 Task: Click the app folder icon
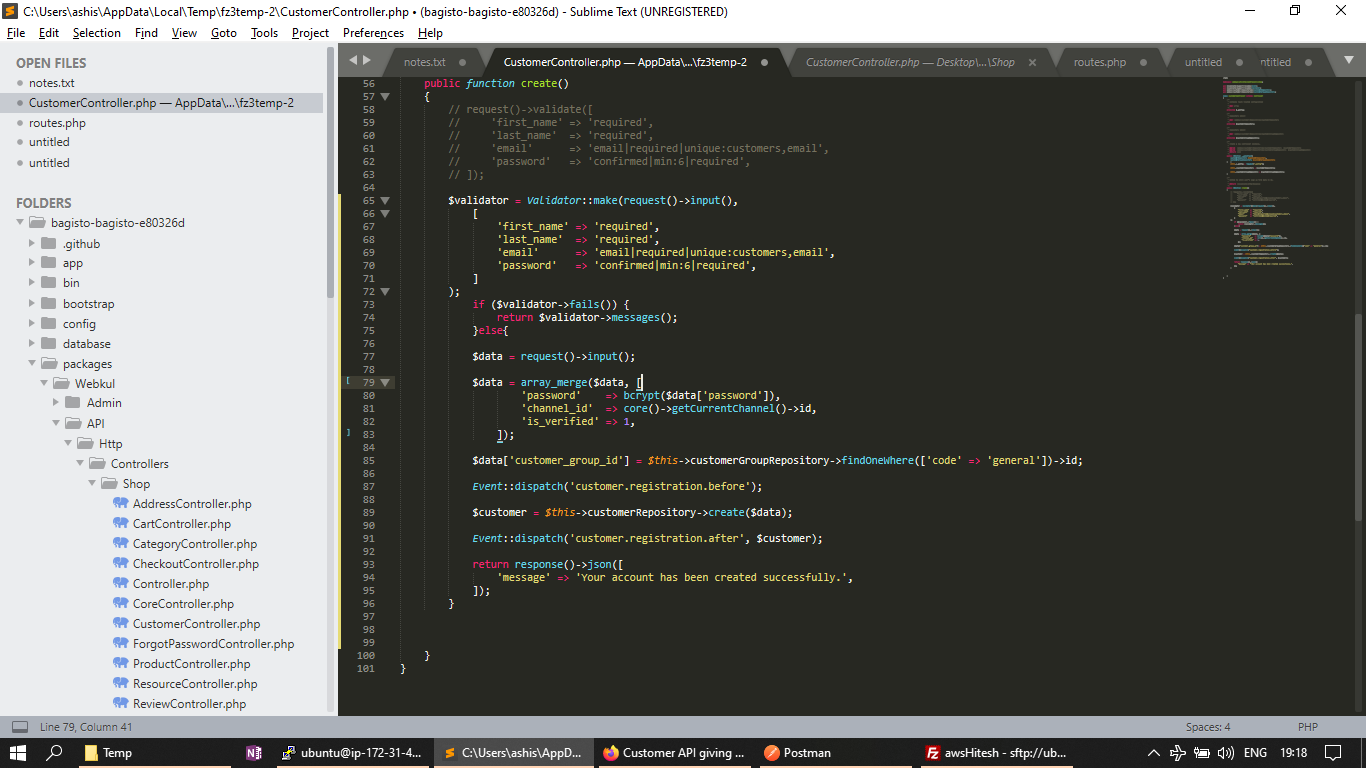coord(48,263)
